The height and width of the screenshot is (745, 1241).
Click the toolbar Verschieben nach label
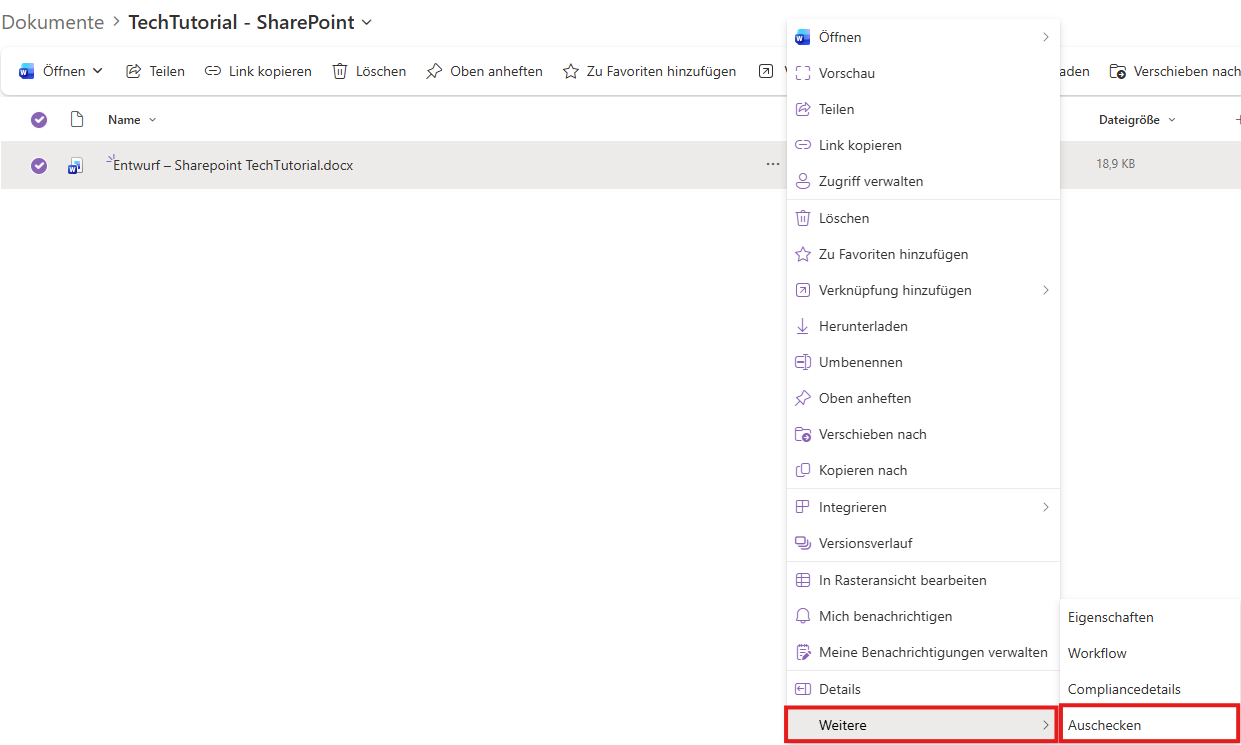pos(1187,71)
